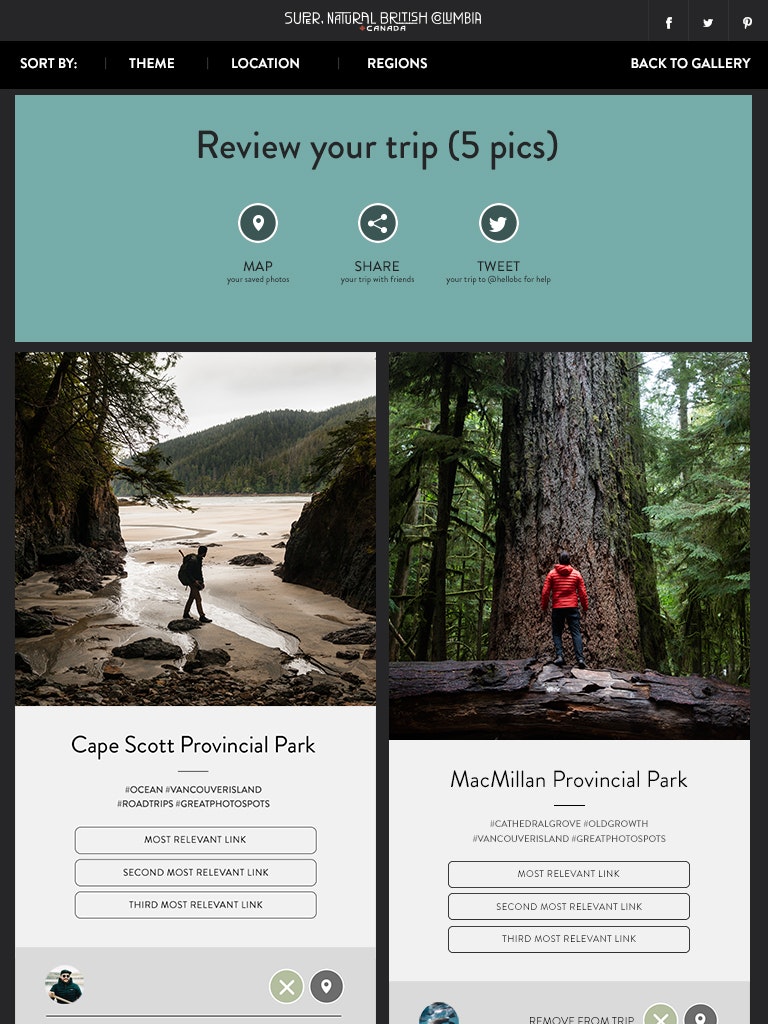Screen dimensions: 768x1024
Task: Go back to the gallery
Action: (690, 63)
